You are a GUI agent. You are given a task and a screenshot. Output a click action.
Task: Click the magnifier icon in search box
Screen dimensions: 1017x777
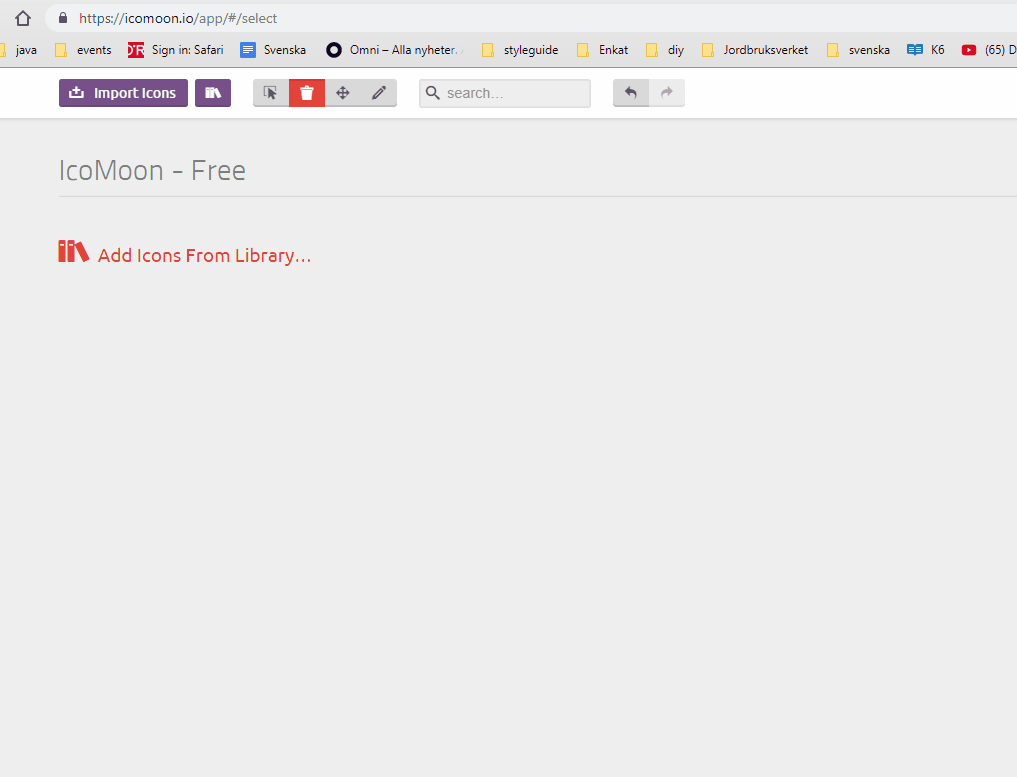433,93
